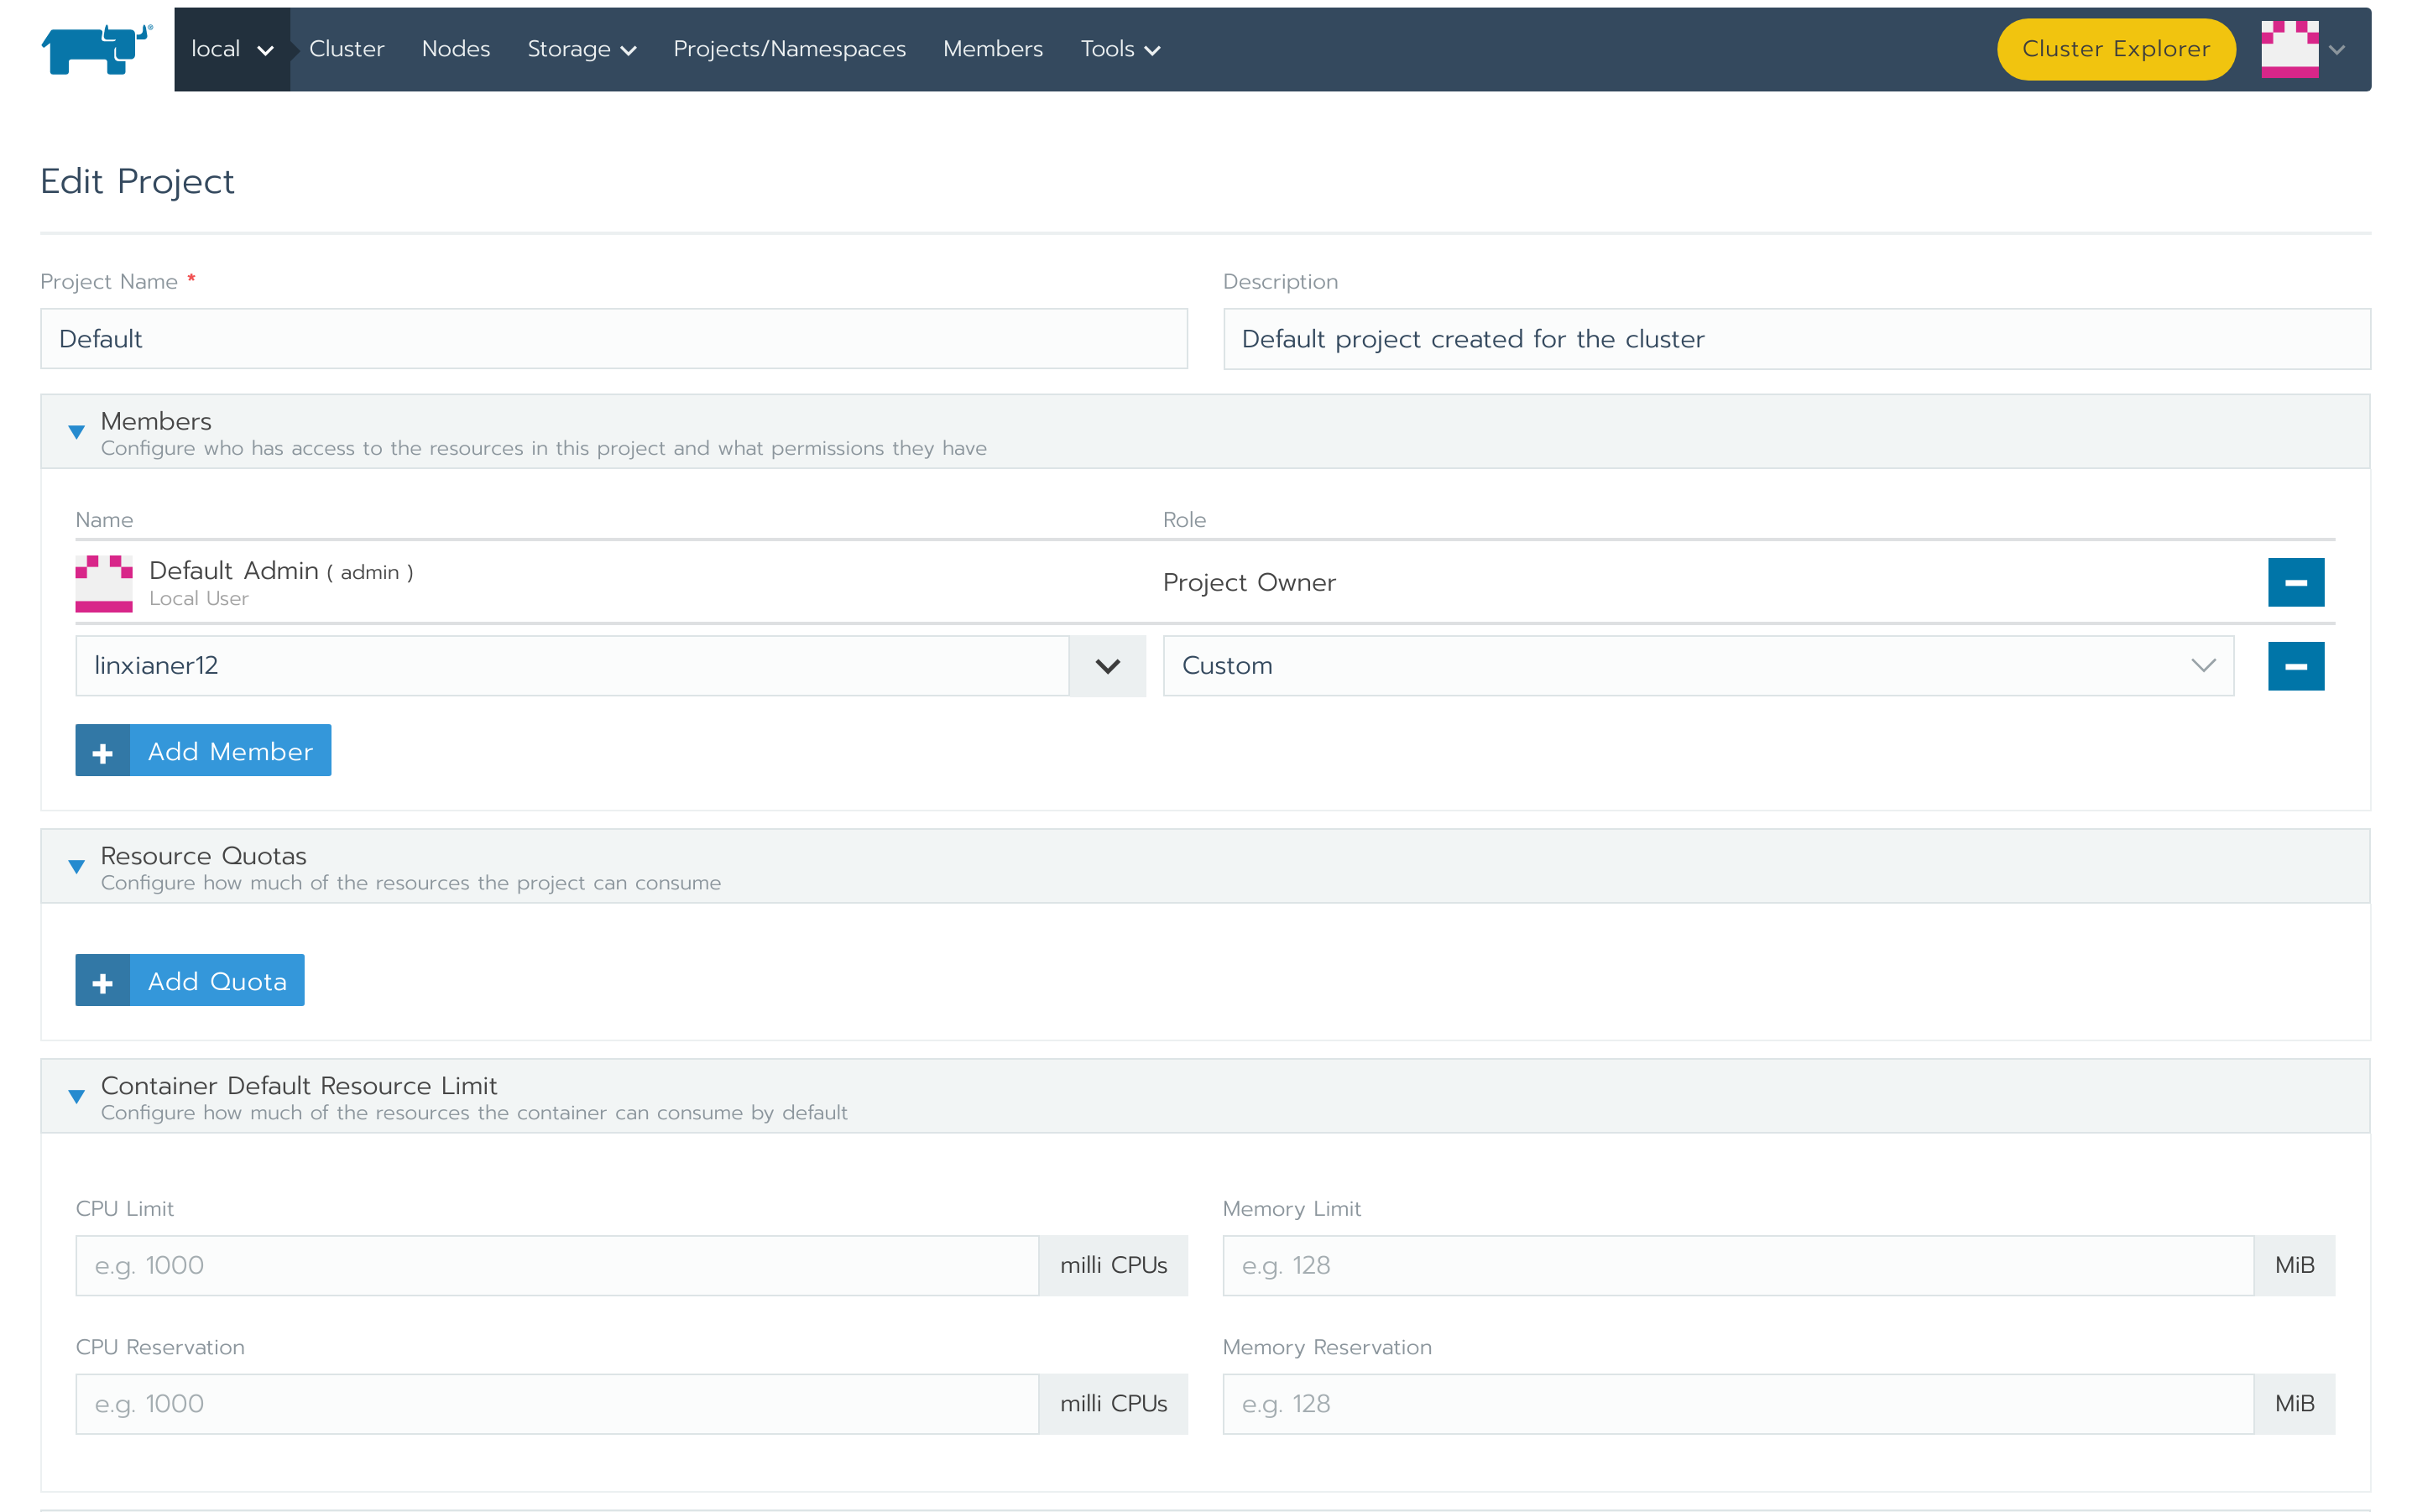Click the Rancher cow logo
2412x1512 pixels.
click(96, 49)
